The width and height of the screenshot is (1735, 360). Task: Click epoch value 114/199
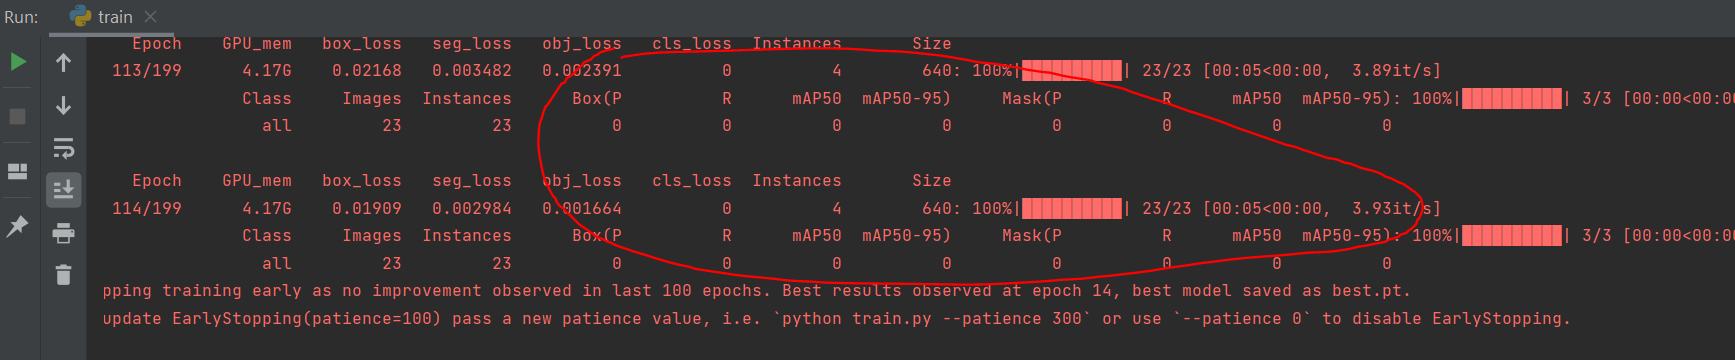(x=147, y=209)
